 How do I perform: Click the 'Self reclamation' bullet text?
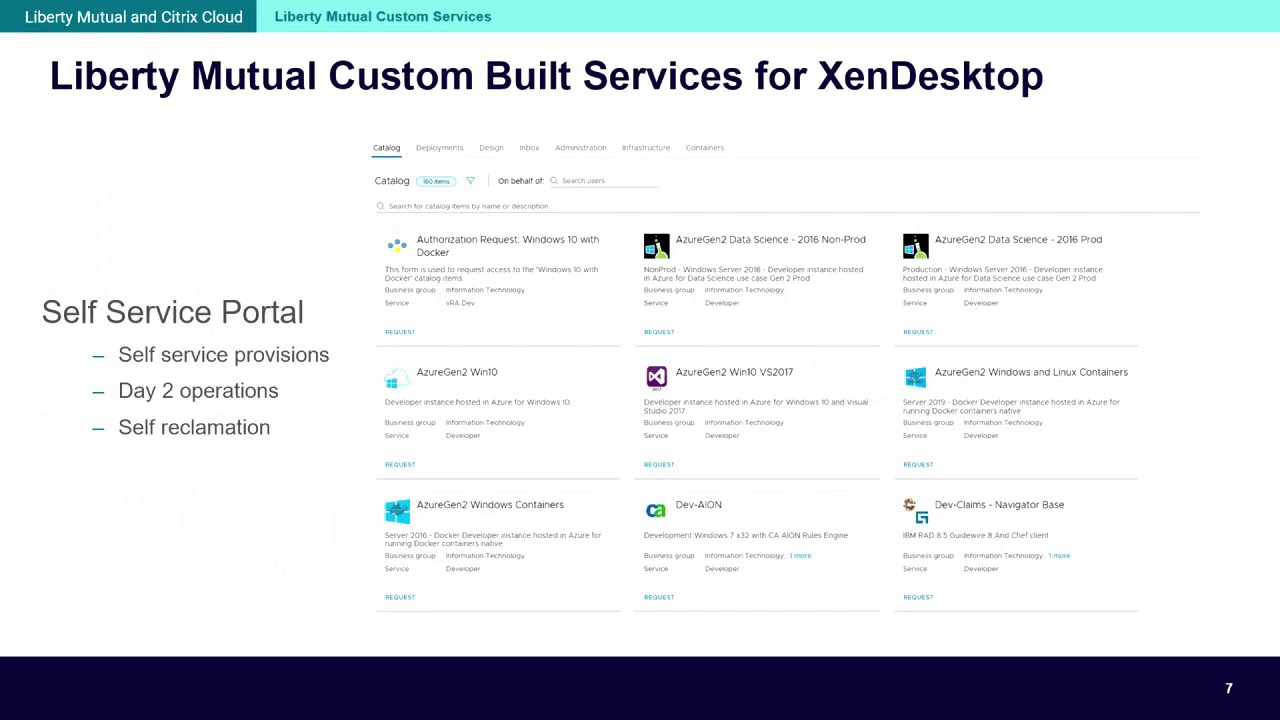point(194,427)
